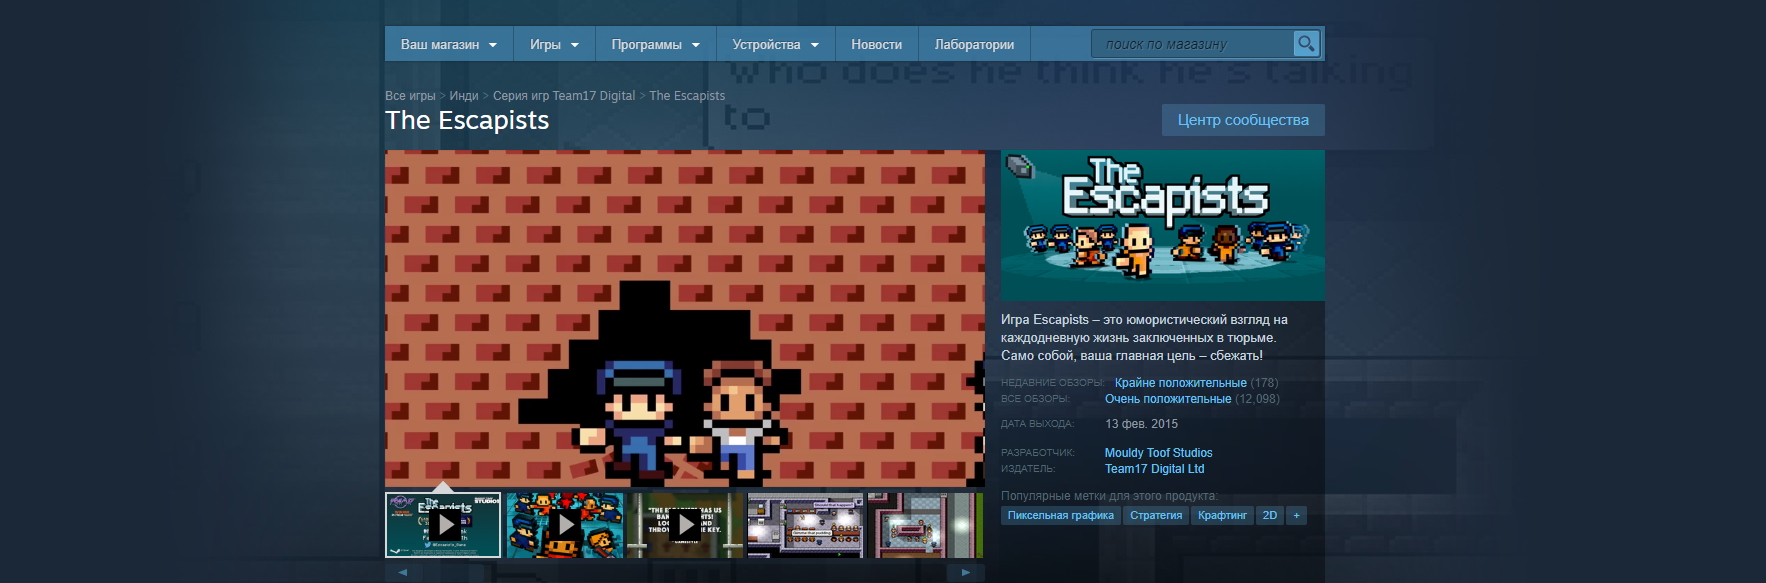Select the 'Пиксельная графика' tag
Screen dimensions: 1766x583
click(x=1060, y=515)
